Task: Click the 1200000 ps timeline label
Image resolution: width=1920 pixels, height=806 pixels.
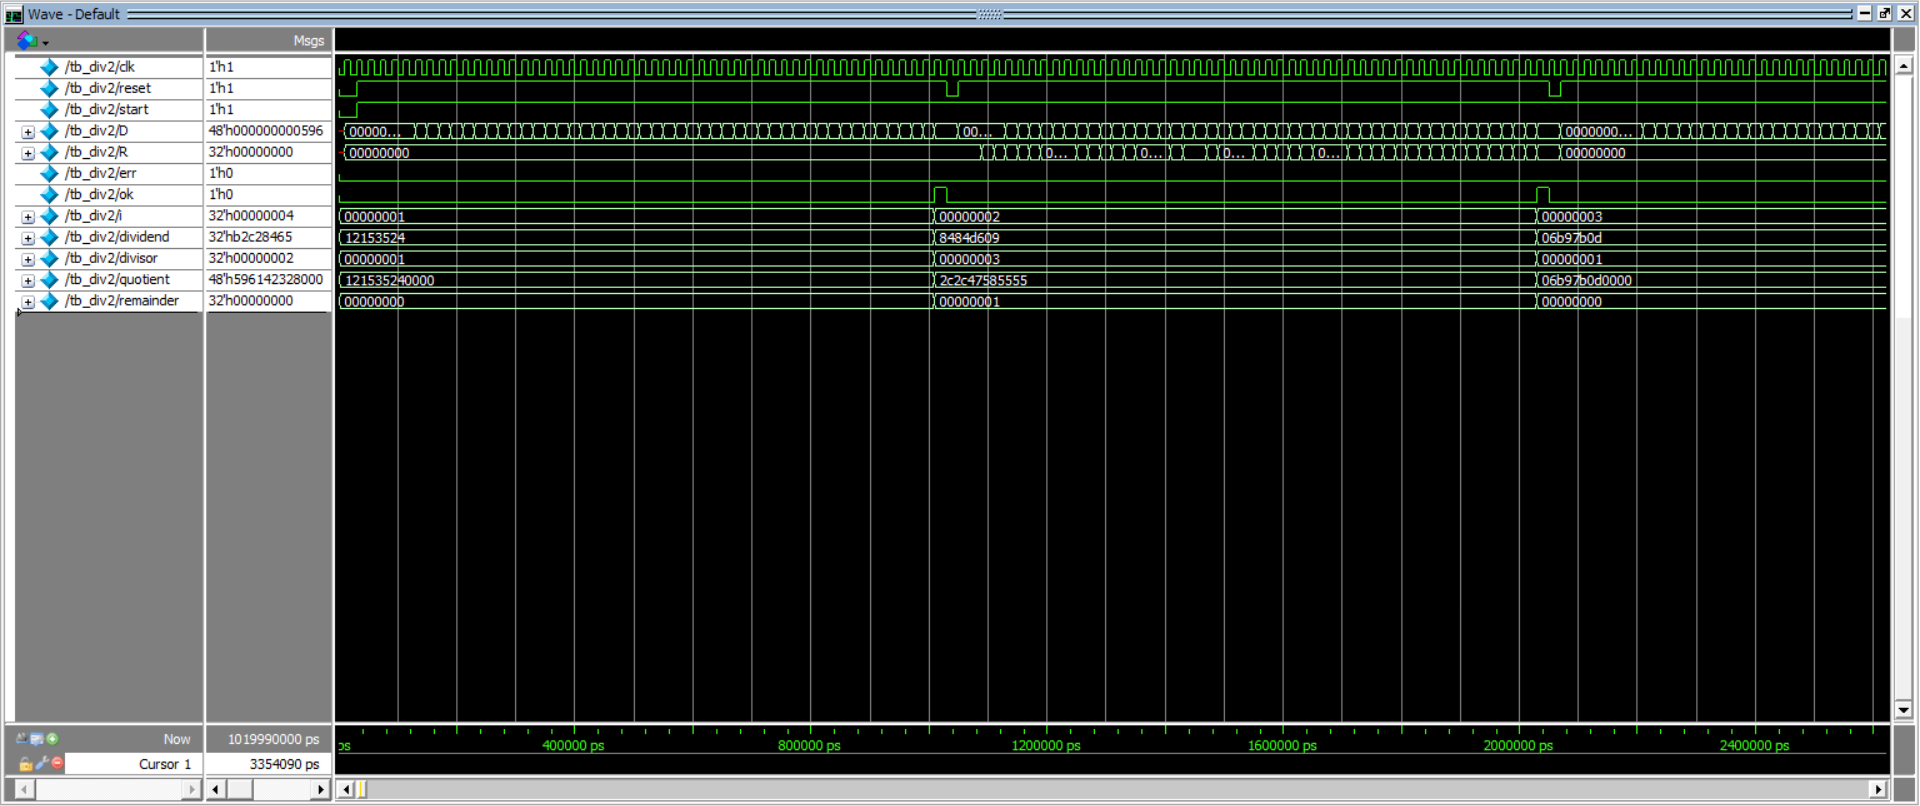Action: (x=1046, y=746)
